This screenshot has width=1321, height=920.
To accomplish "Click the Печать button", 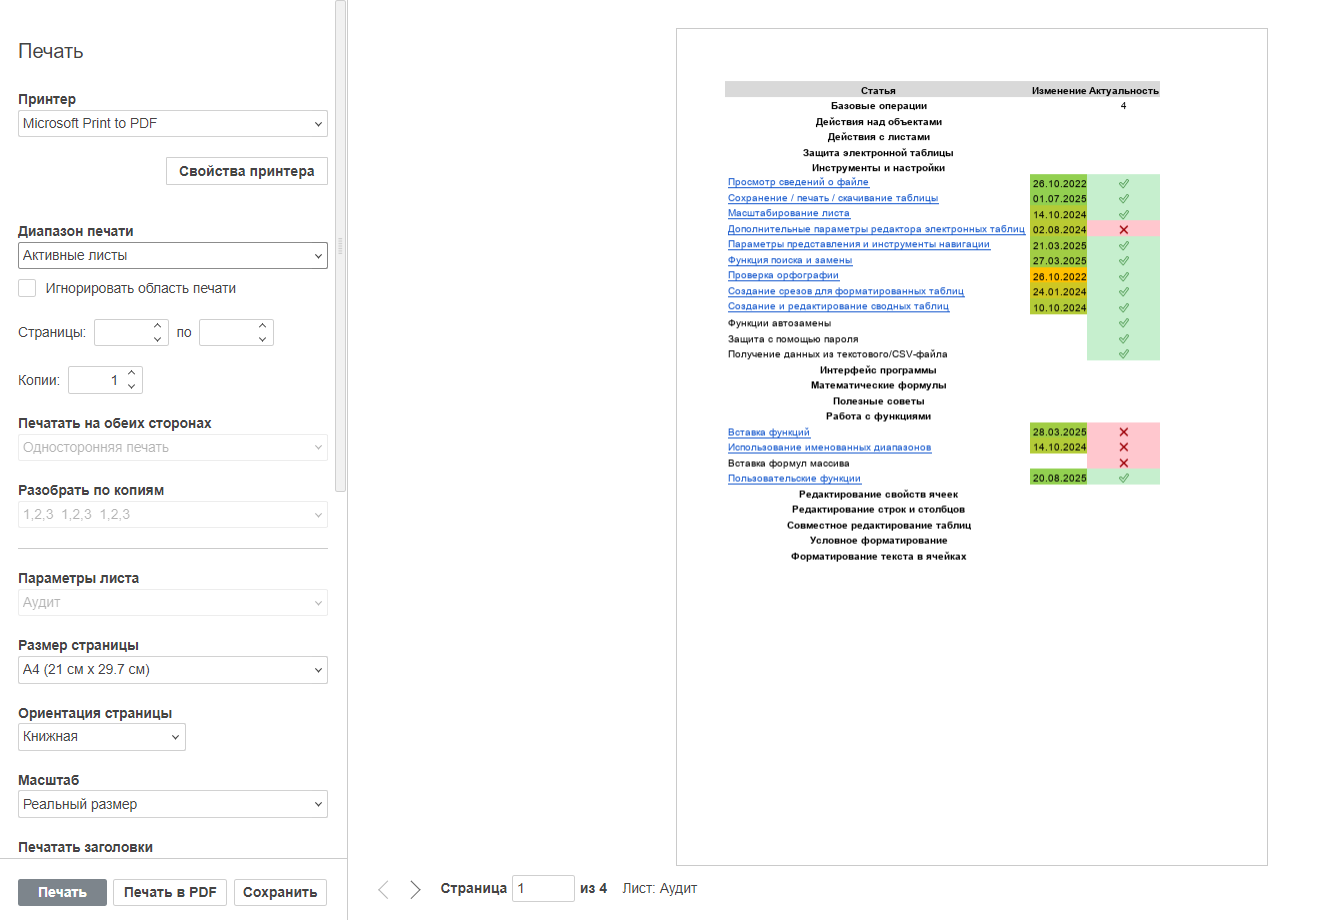I will (x=62, y=892).
